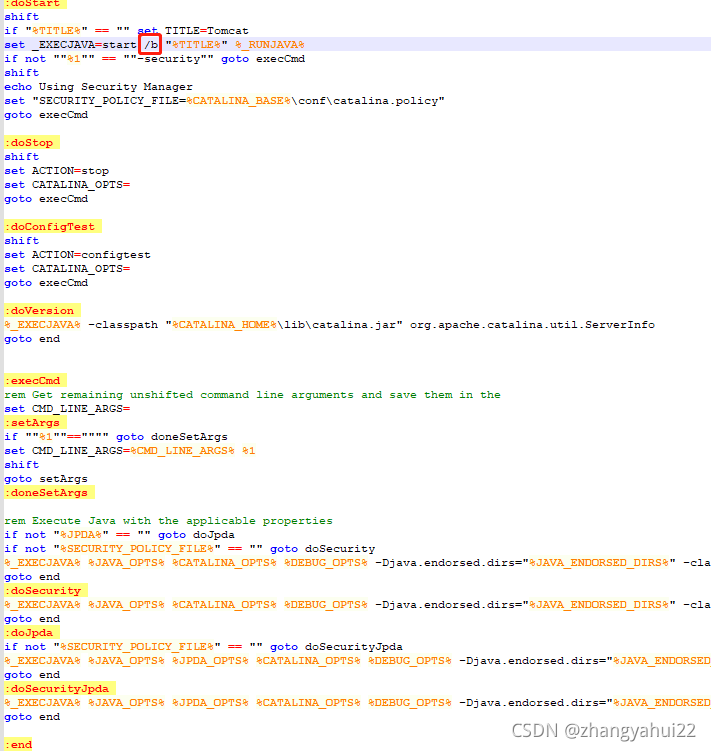Click the ':doSecurity' label line
The height and width of the screenshot is (751, 711).
pos(46,591)
